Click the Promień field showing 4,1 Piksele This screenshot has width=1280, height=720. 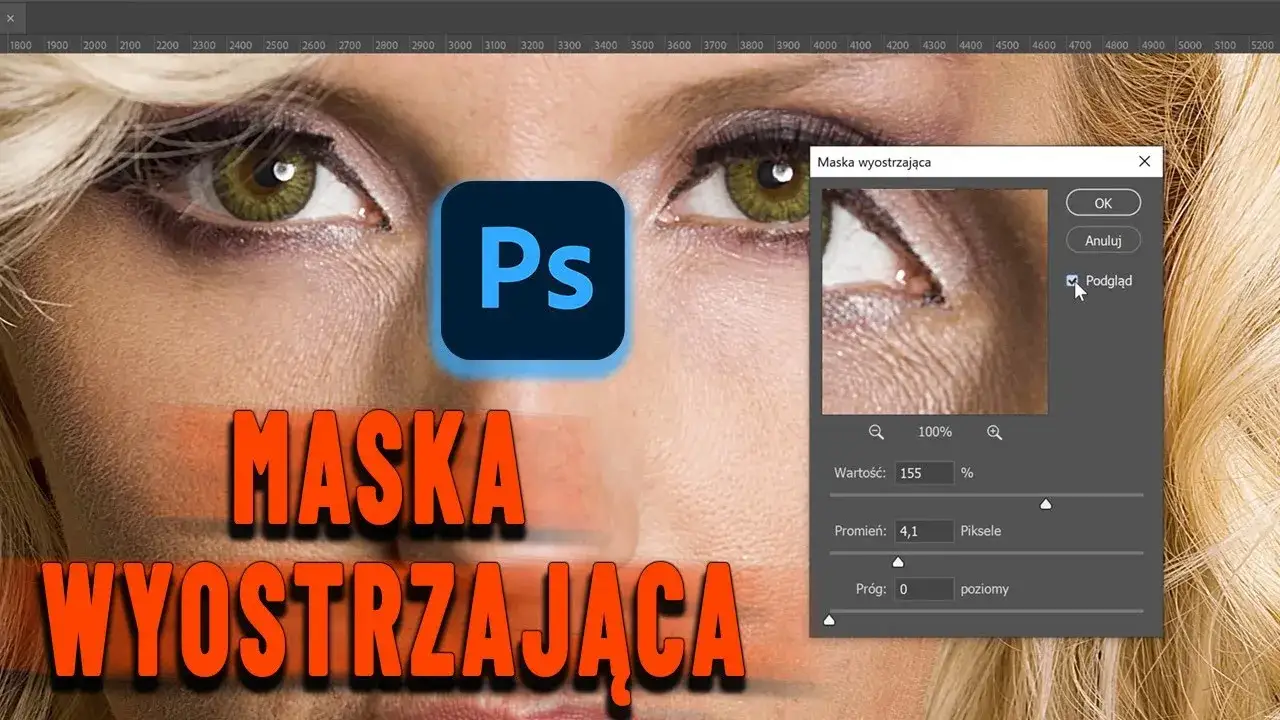point(923,530)
